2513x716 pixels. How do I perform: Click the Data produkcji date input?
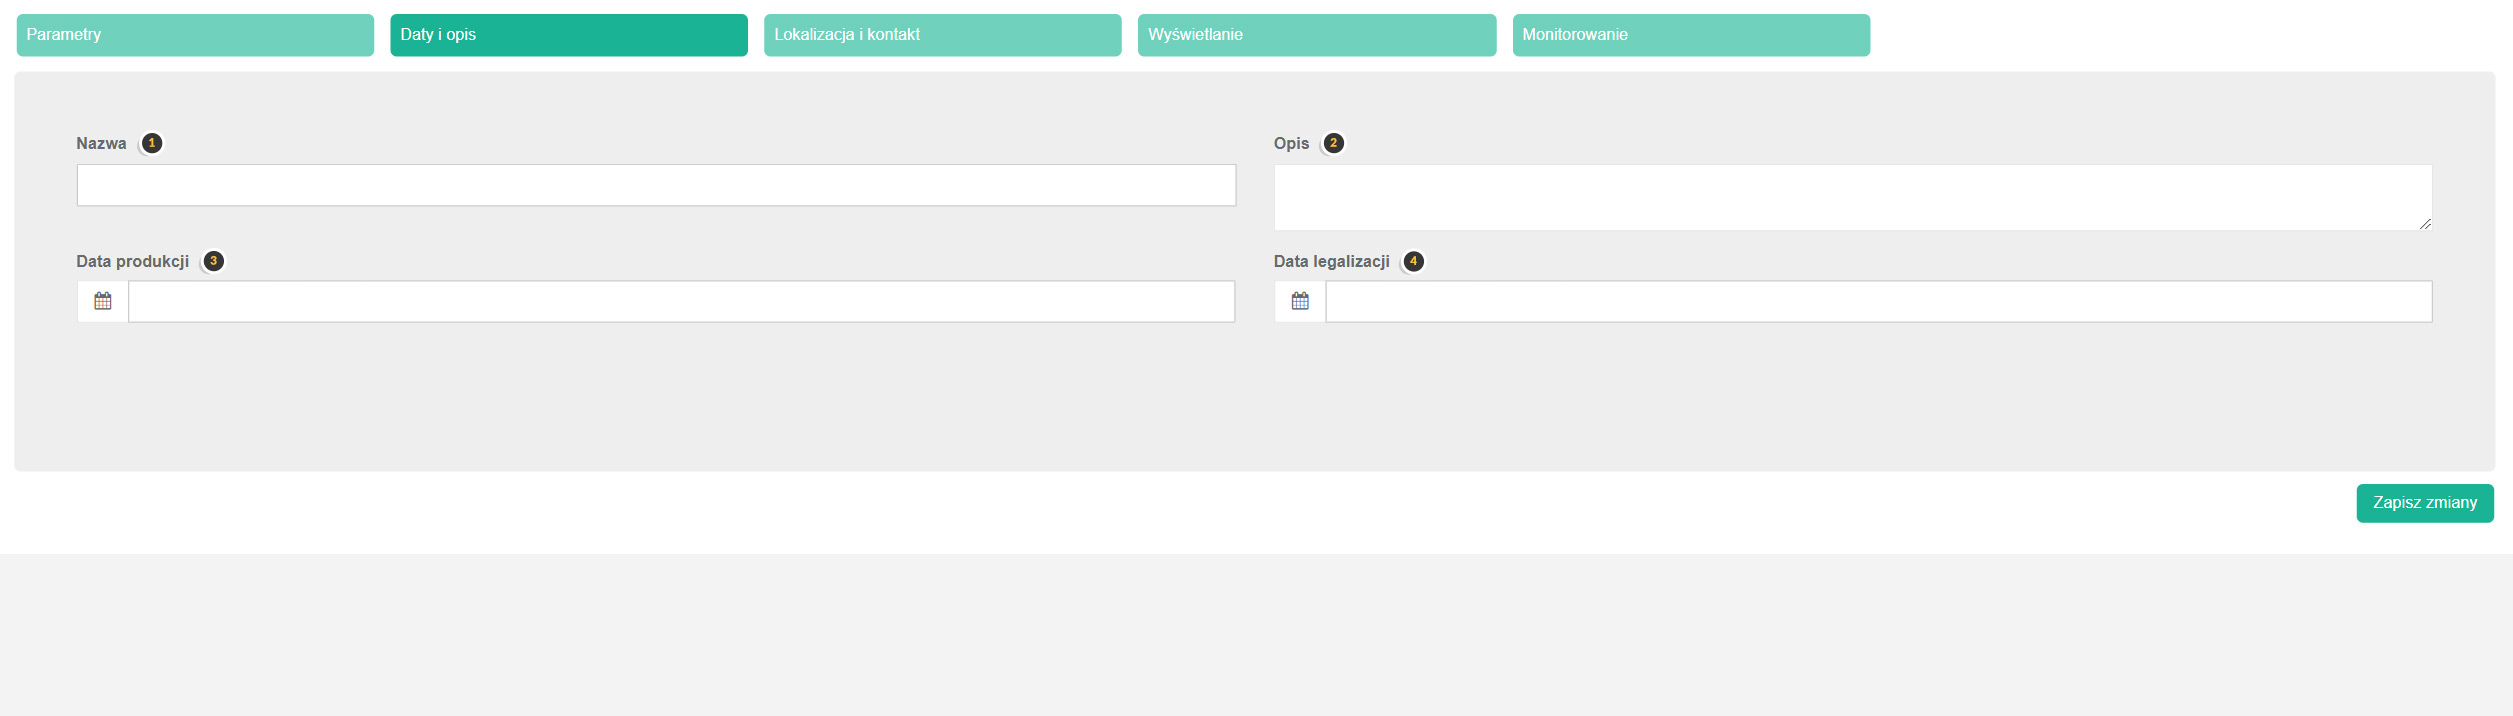681,302
